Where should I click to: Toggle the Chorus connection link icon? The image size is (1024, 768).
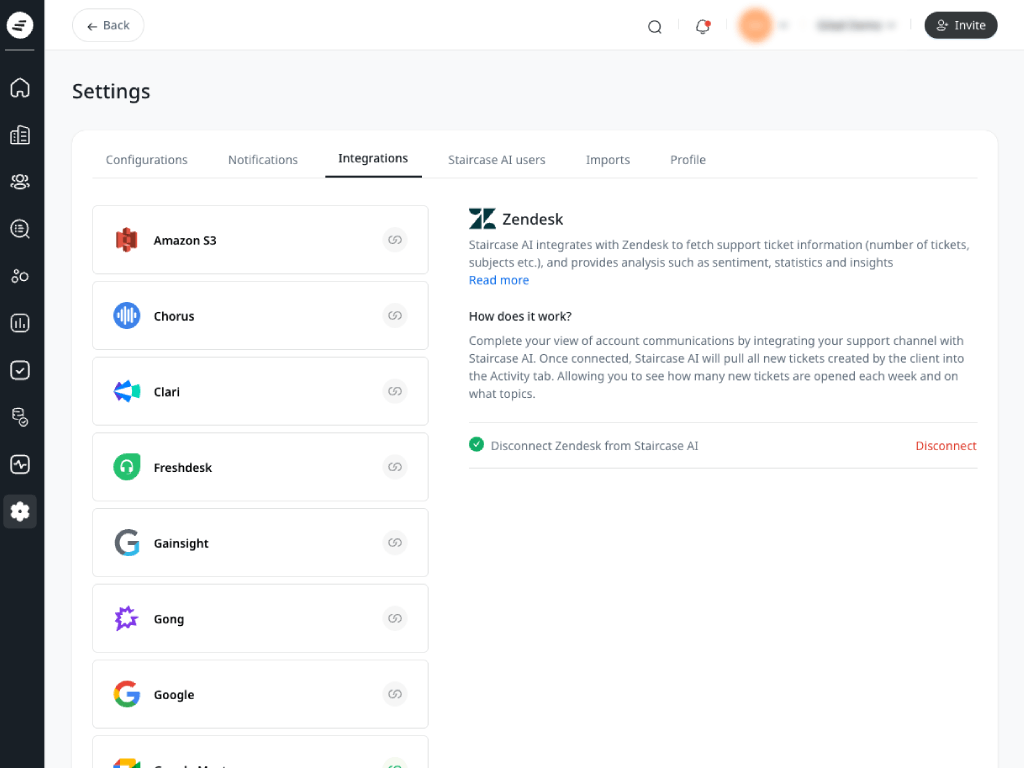395,316
